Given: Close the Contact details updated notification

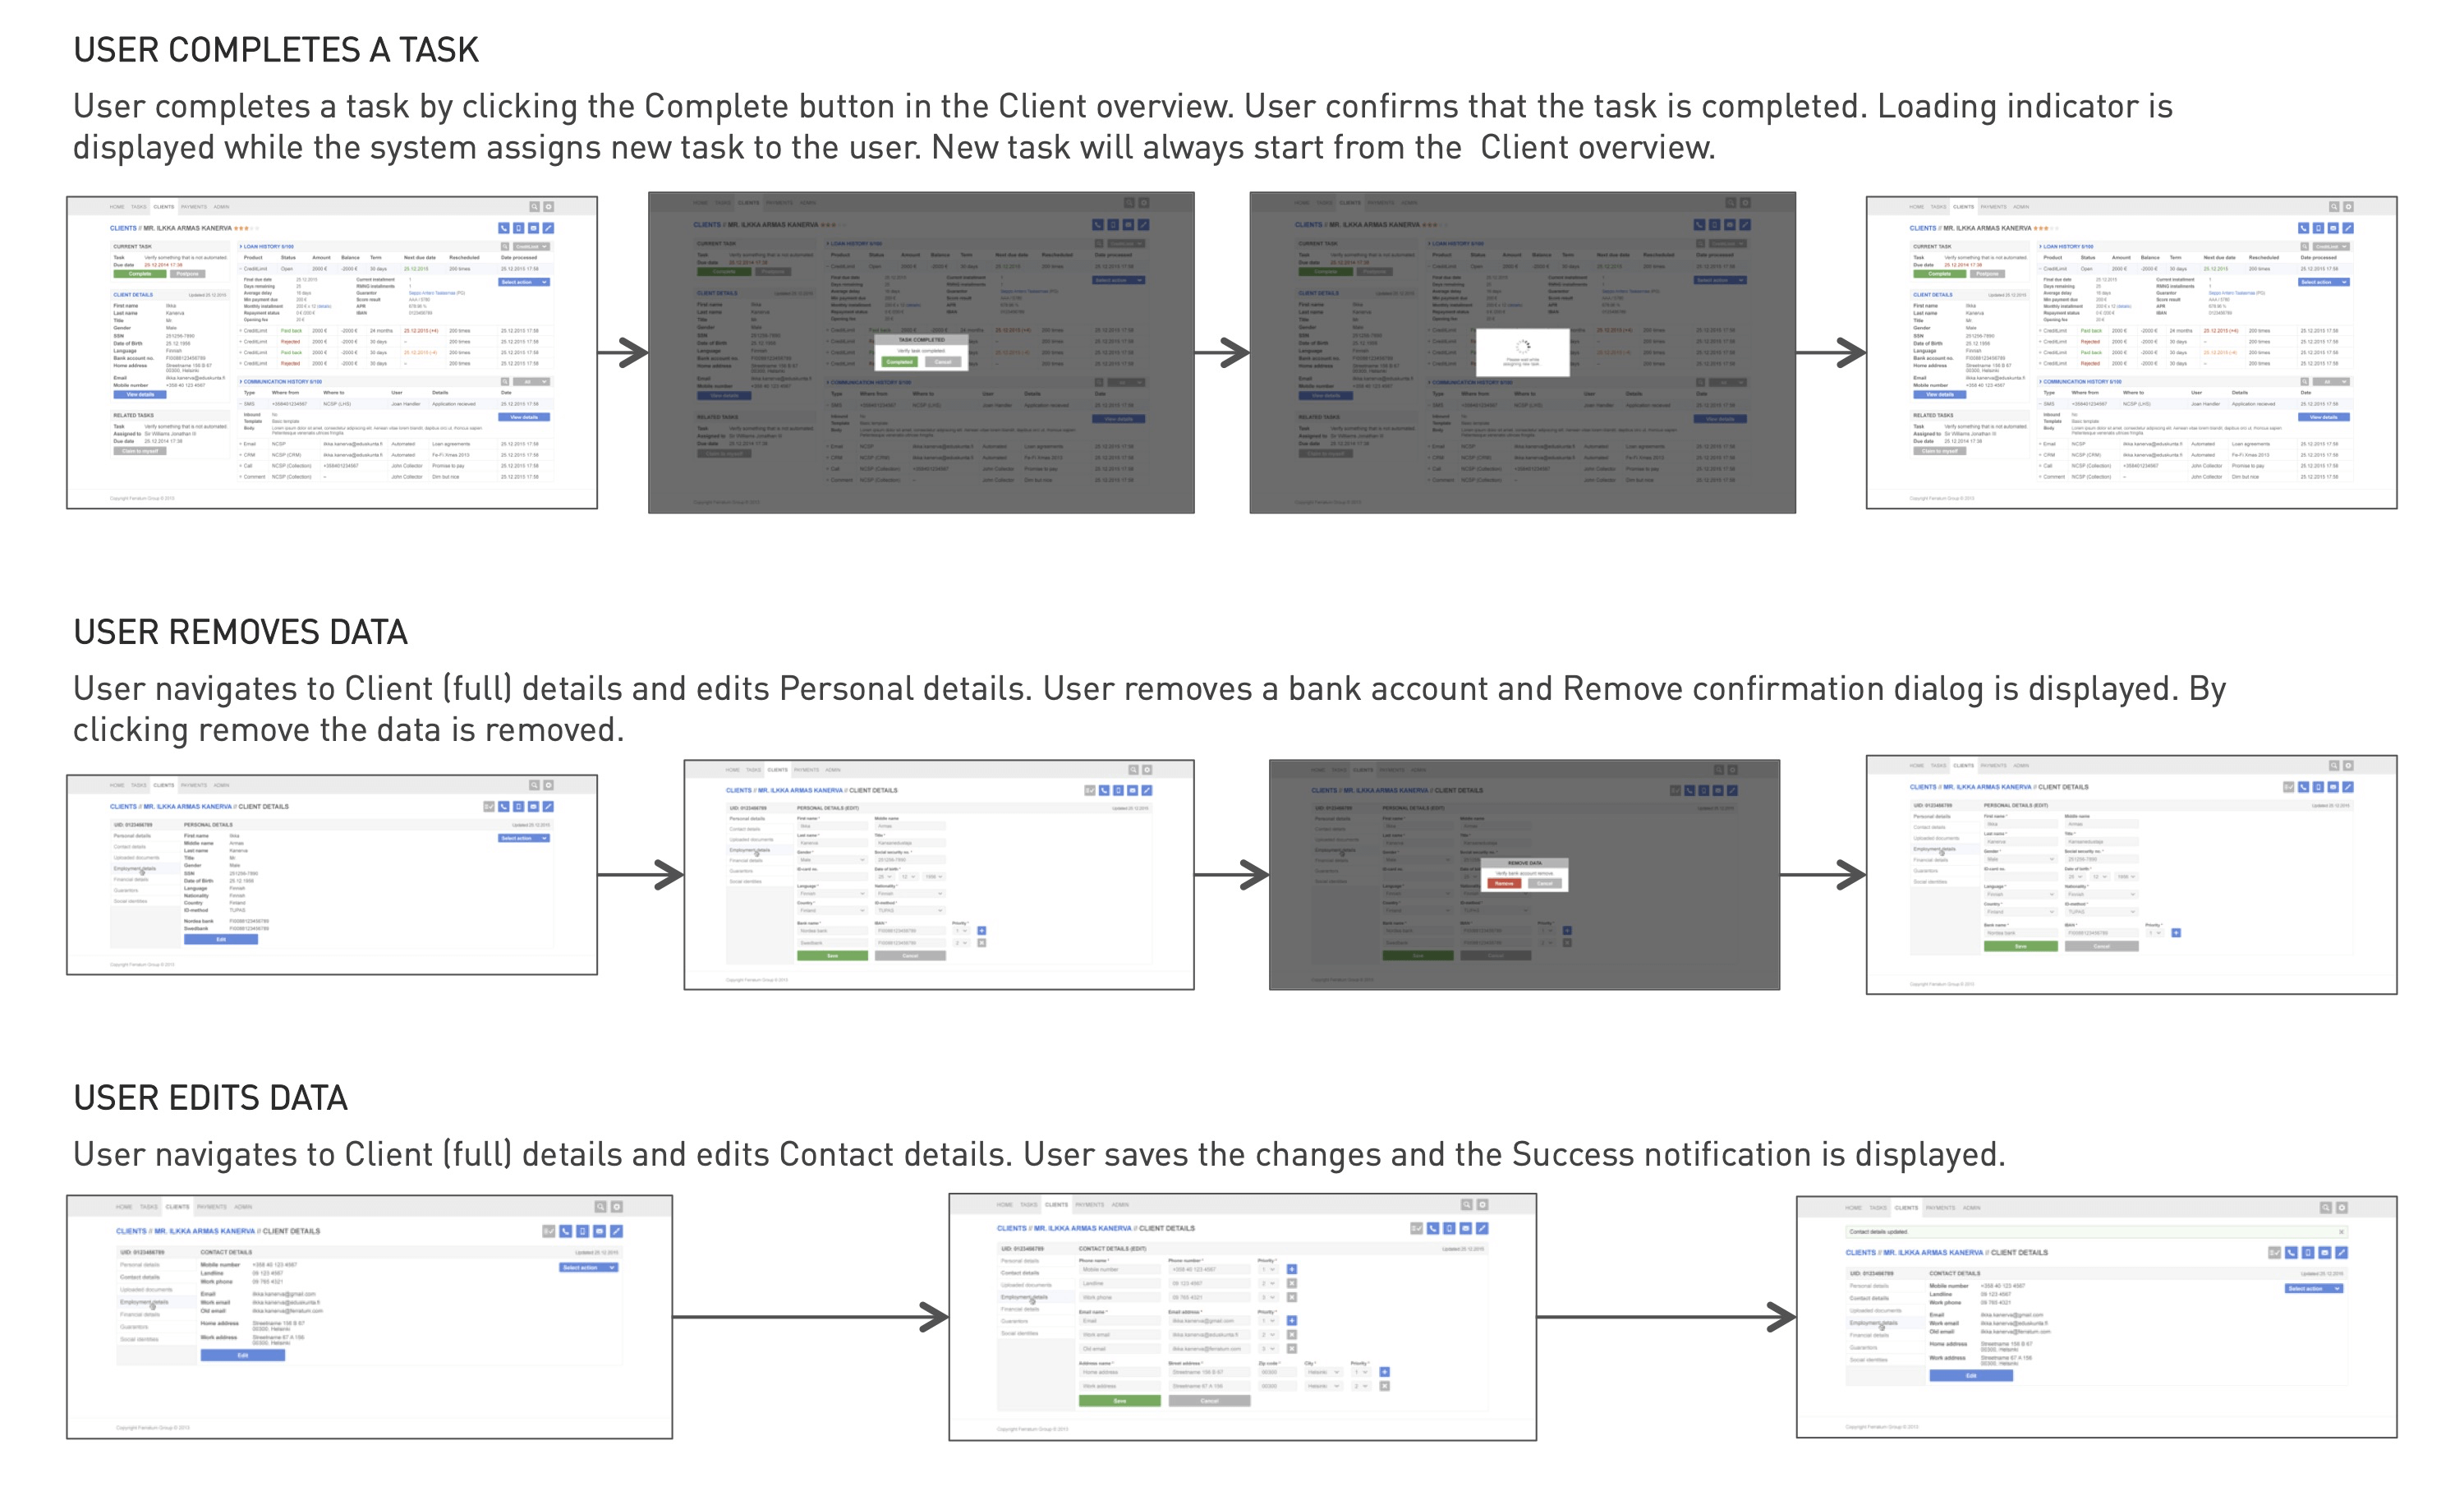Looking at the screenshot, I should coord(2340,1232).
